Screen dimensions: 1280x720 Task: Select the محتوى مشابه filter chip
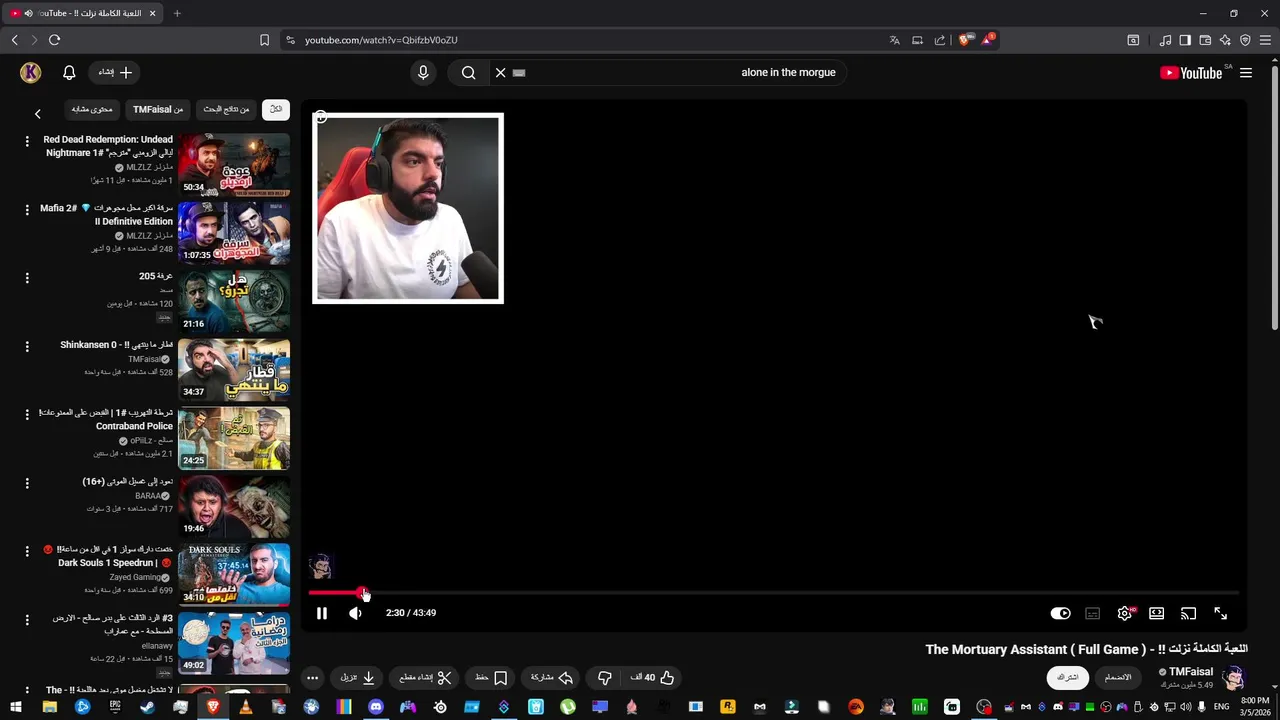(92, 109)
